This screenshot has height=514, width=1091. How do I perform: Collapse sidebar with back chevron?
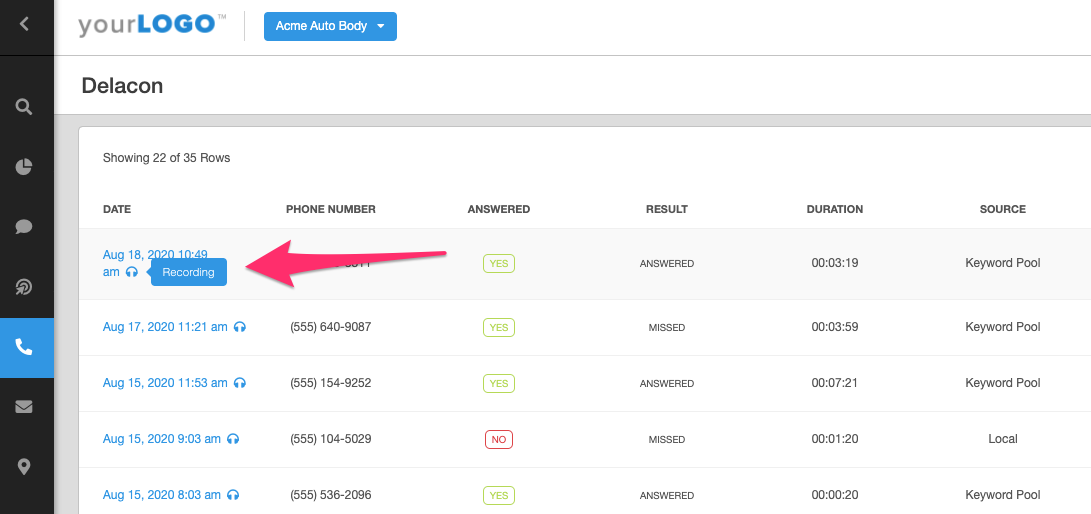pyautogui.click(x=24, y=24)
